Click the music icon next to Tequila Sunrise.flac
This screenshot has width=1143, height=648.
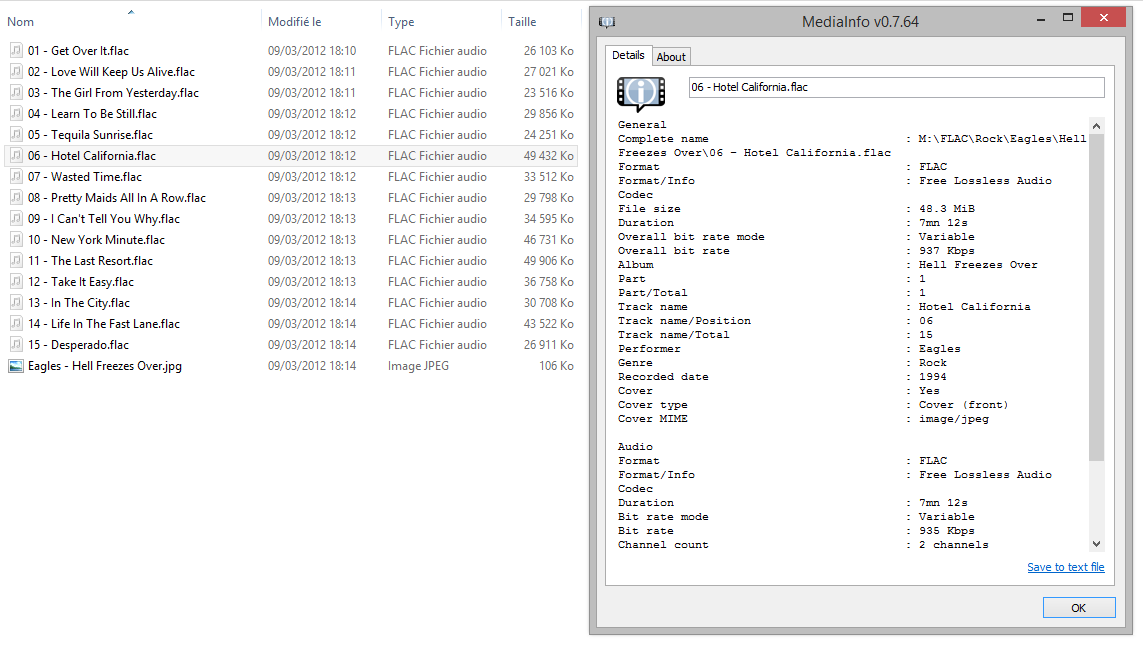(14, 134)
